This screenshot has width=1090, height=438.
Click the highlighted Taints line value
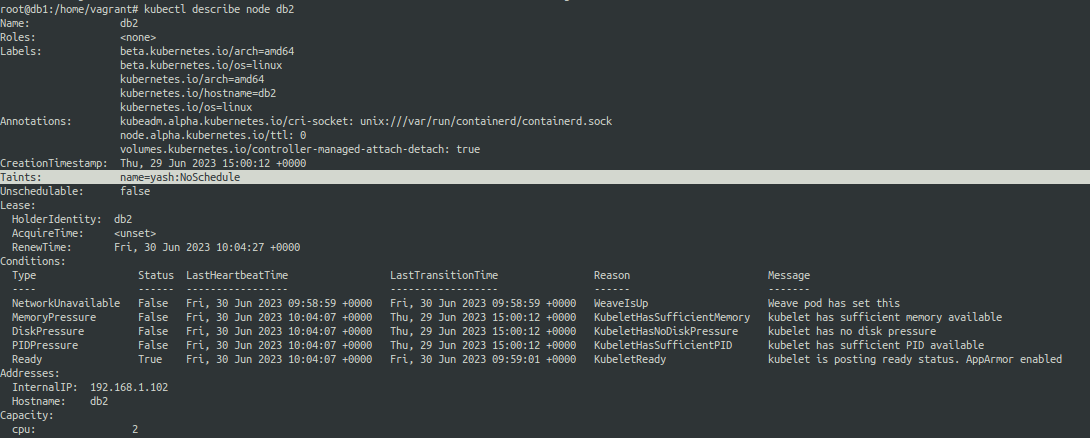(x=180, y=177)
